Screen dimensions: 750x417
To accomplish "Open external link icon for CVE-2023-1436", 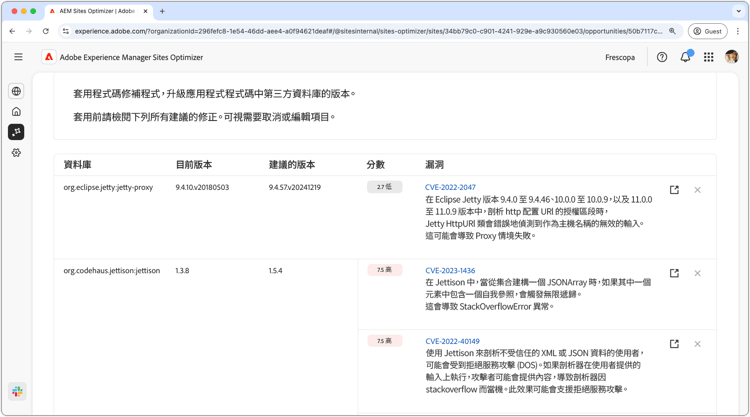I will 674,273.
